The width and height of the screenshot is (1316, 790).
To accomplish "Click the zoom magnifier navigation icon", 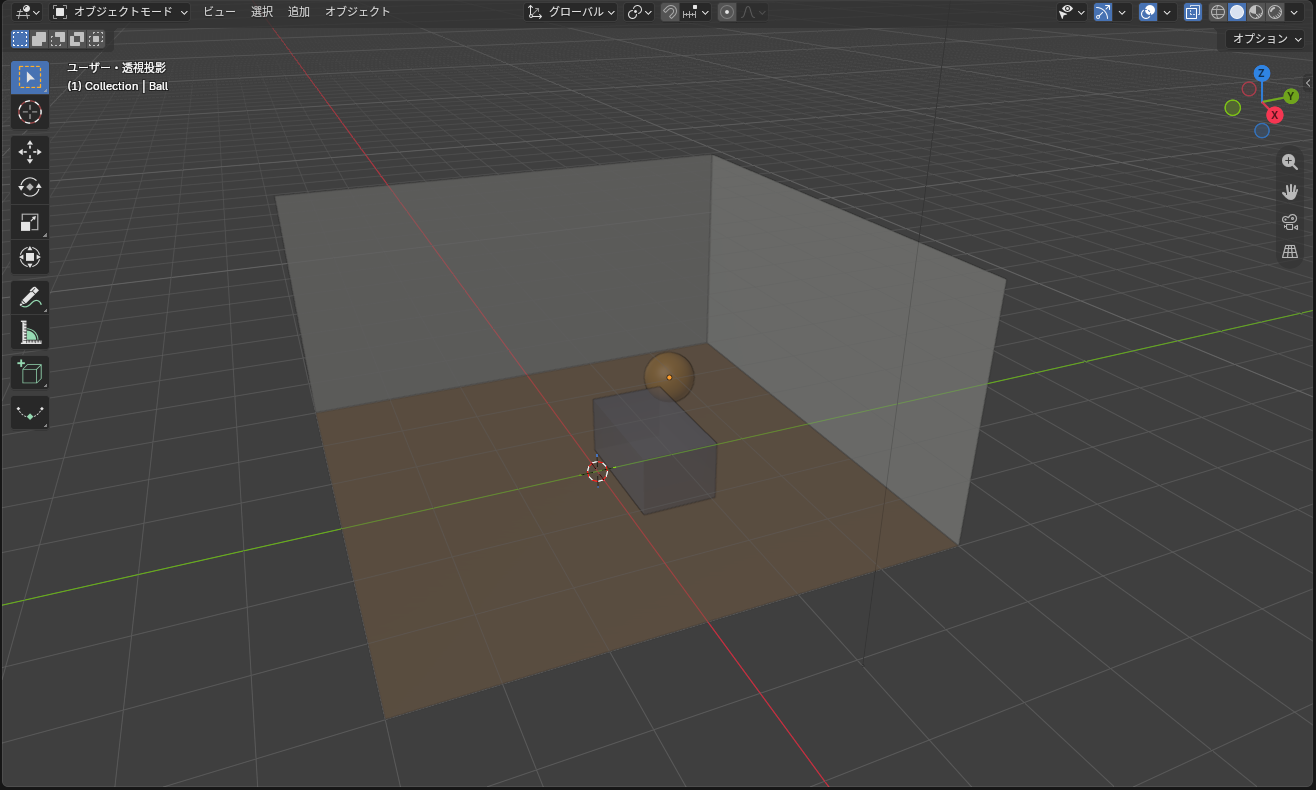I will pyautogui.click(x=1290, y=162).
